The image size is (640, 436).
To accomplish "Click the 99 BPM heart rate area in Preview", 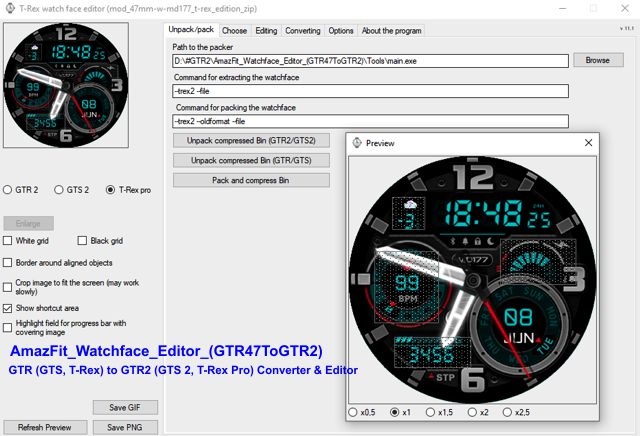I will pos(407,288).
